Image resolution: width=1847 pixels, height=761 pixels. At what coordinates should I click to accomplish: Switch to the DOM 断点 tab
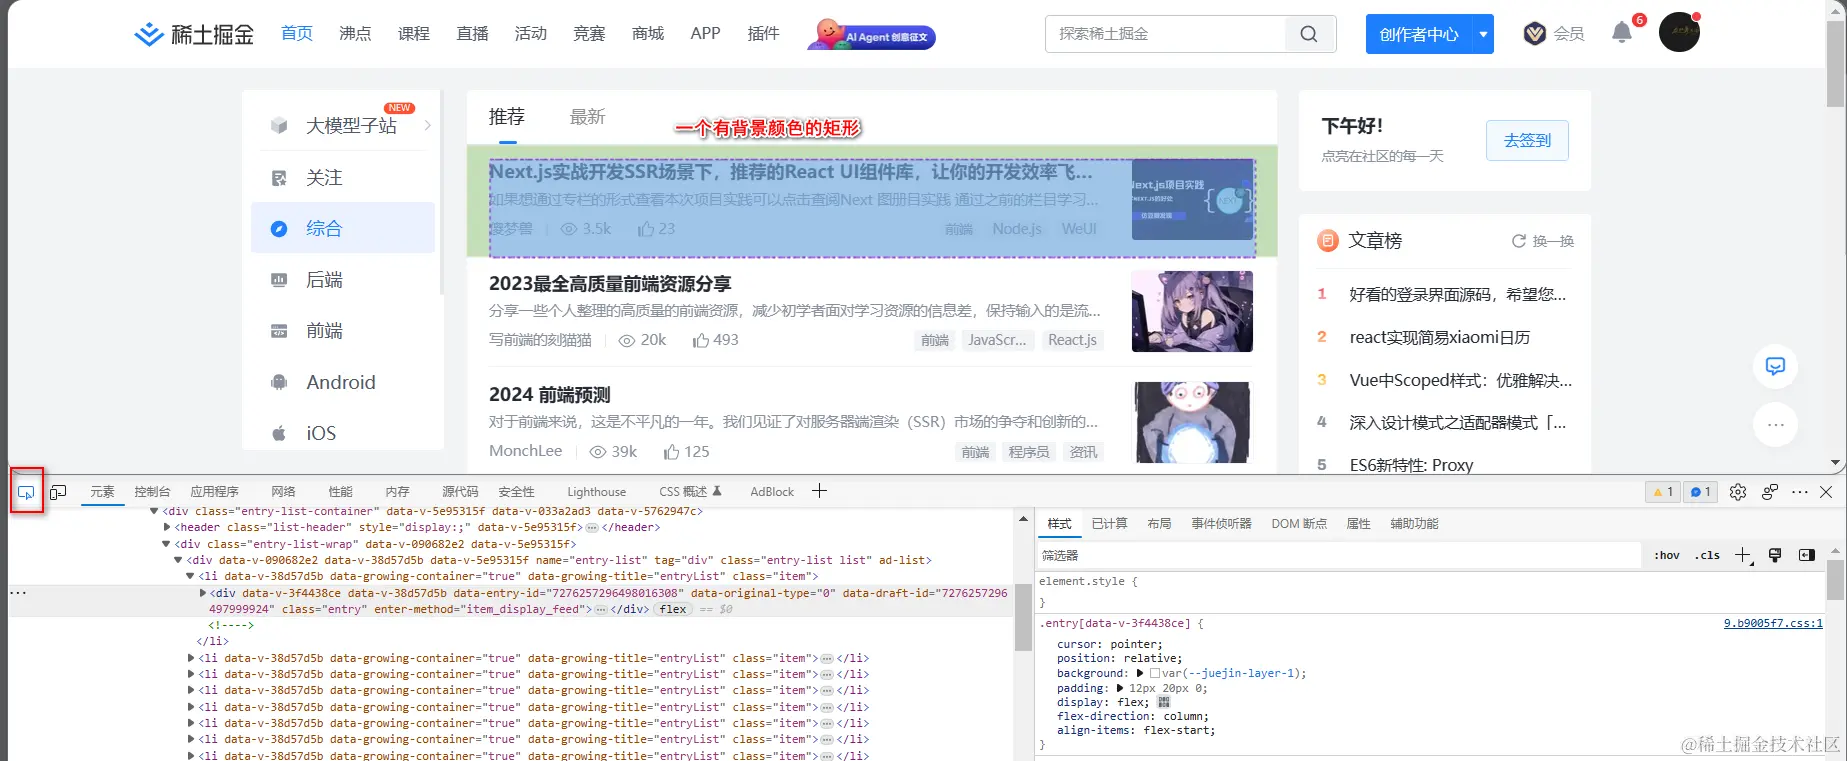[x=1299, y=524]
